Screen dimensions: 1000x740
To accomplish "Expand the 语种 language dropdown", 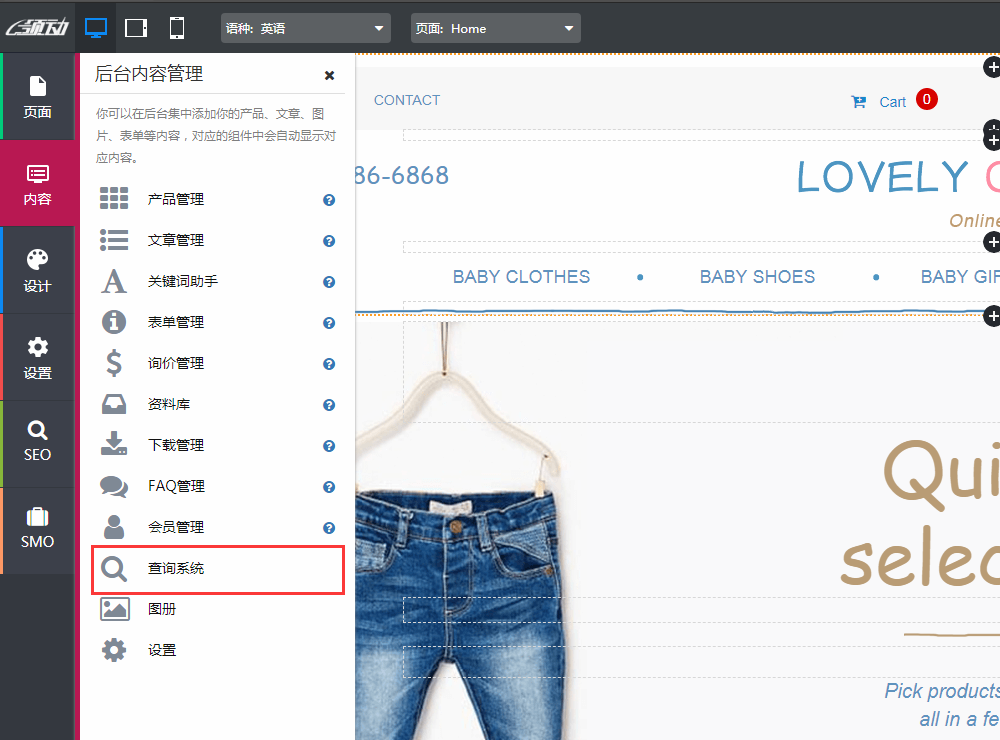I will pos(305,29).
